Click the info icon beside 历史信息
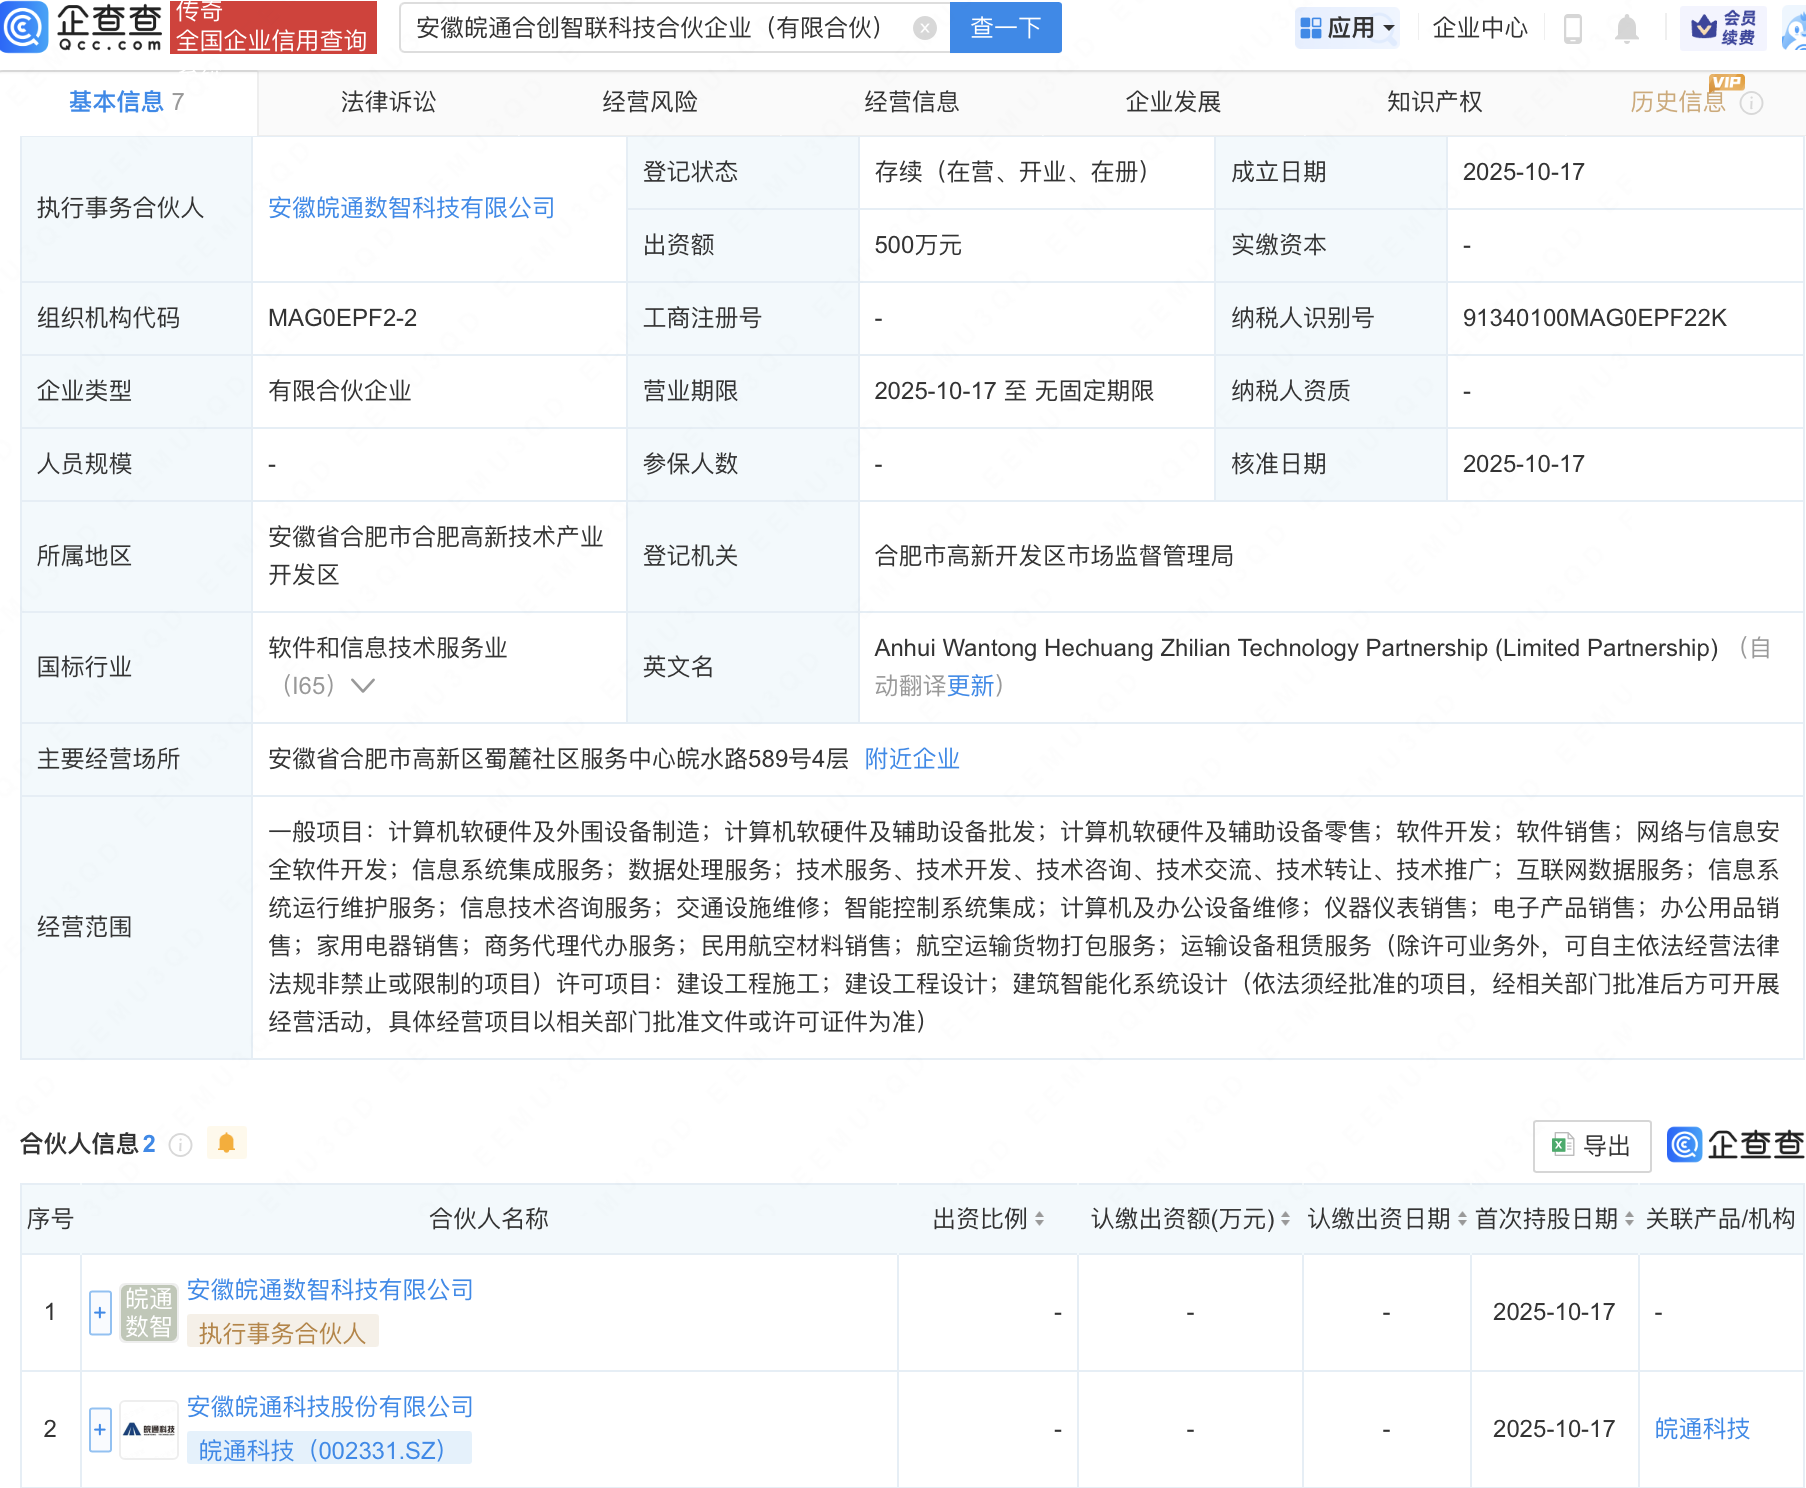1806x1488 pixels. (x=1752, y=103)
